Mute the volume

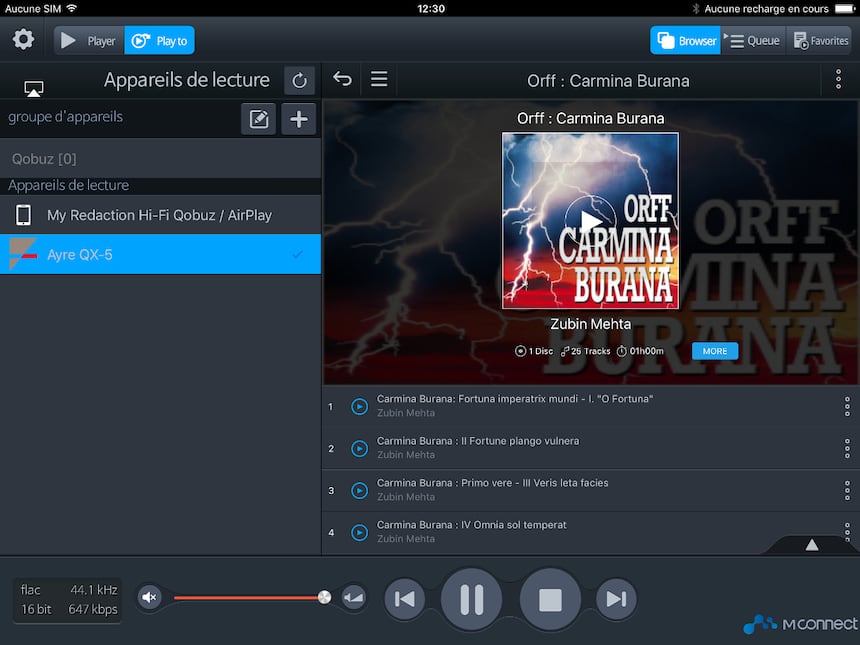(x=149, y=597)
